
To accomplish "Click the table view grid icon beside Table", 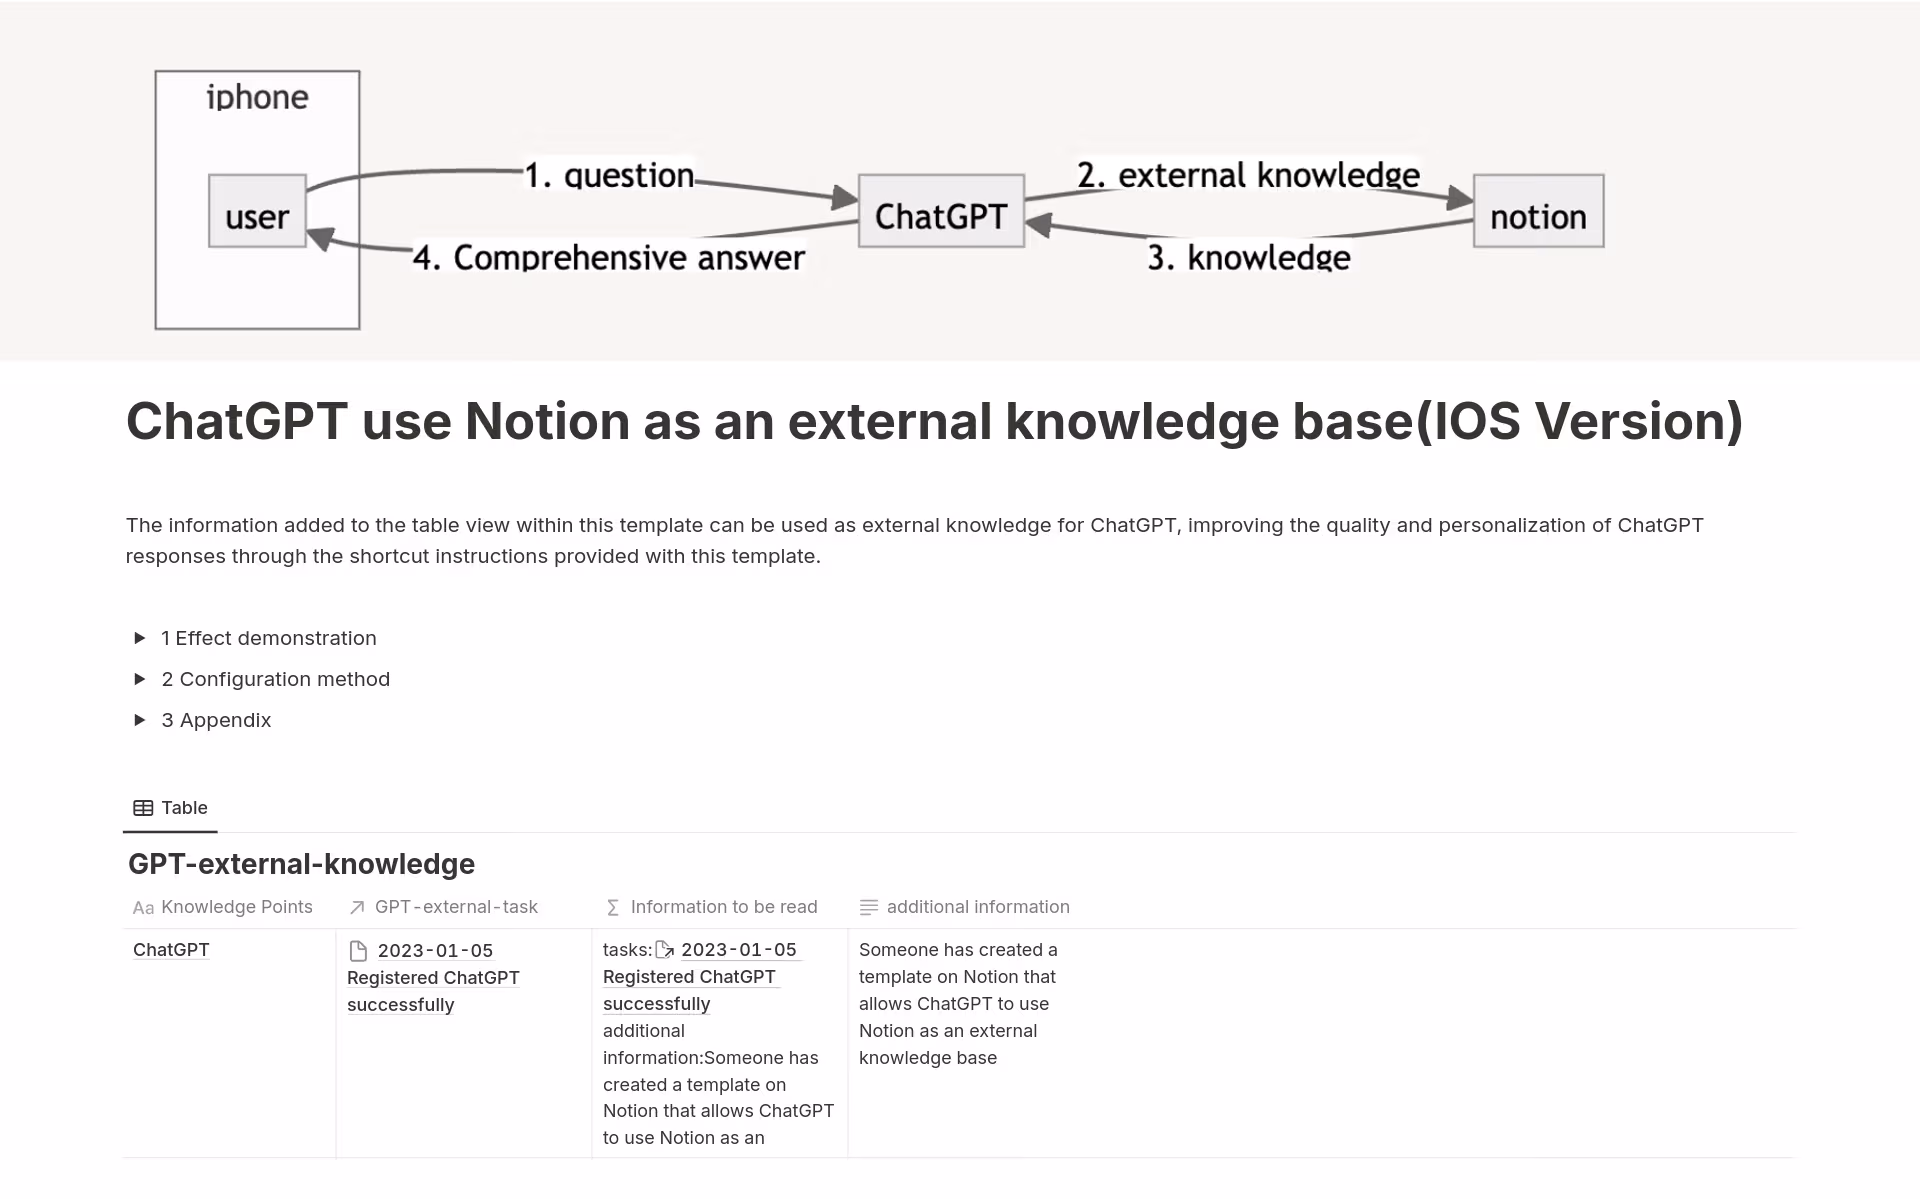I will coord(142,807).
